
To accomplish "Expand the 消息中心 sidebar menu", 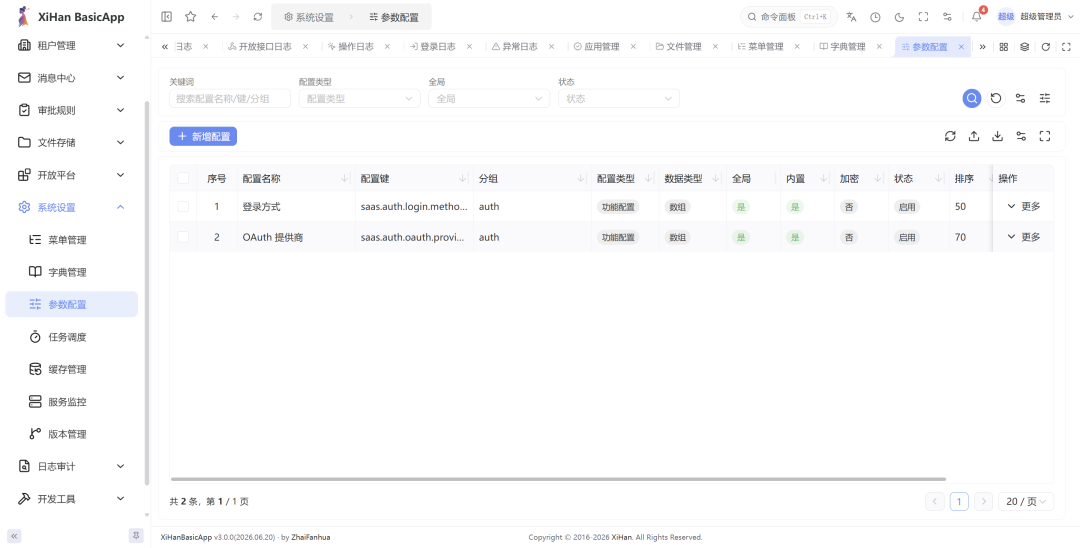I will pos(72,78).
